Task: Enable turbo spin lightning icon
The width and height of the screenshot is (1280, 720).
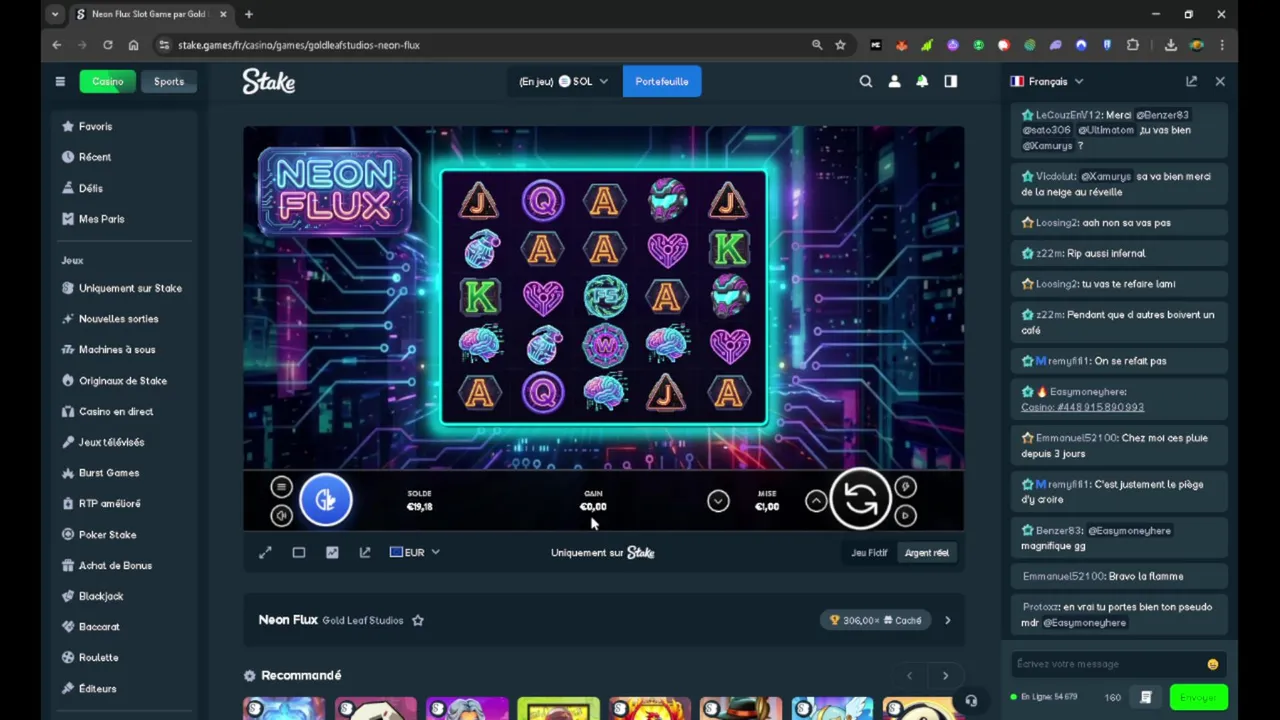Action: 905,487
